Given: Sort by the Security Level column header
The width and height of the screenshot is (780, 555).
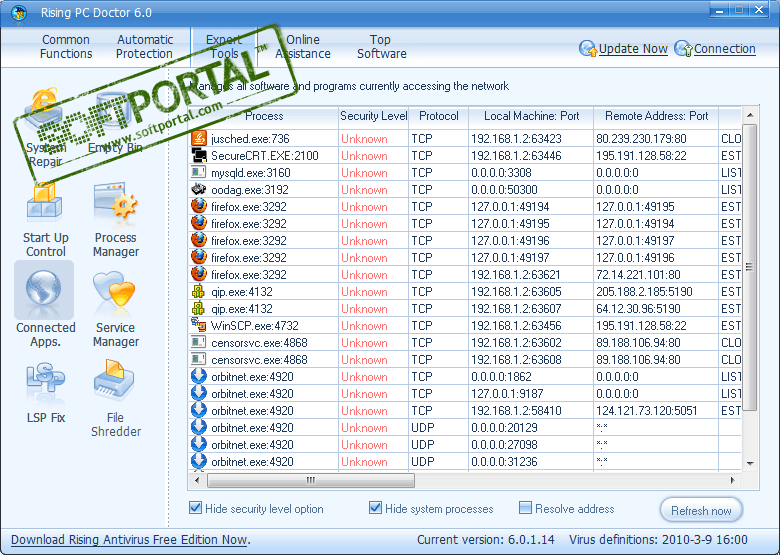Looking at the screenshot, I should [374, 116].
